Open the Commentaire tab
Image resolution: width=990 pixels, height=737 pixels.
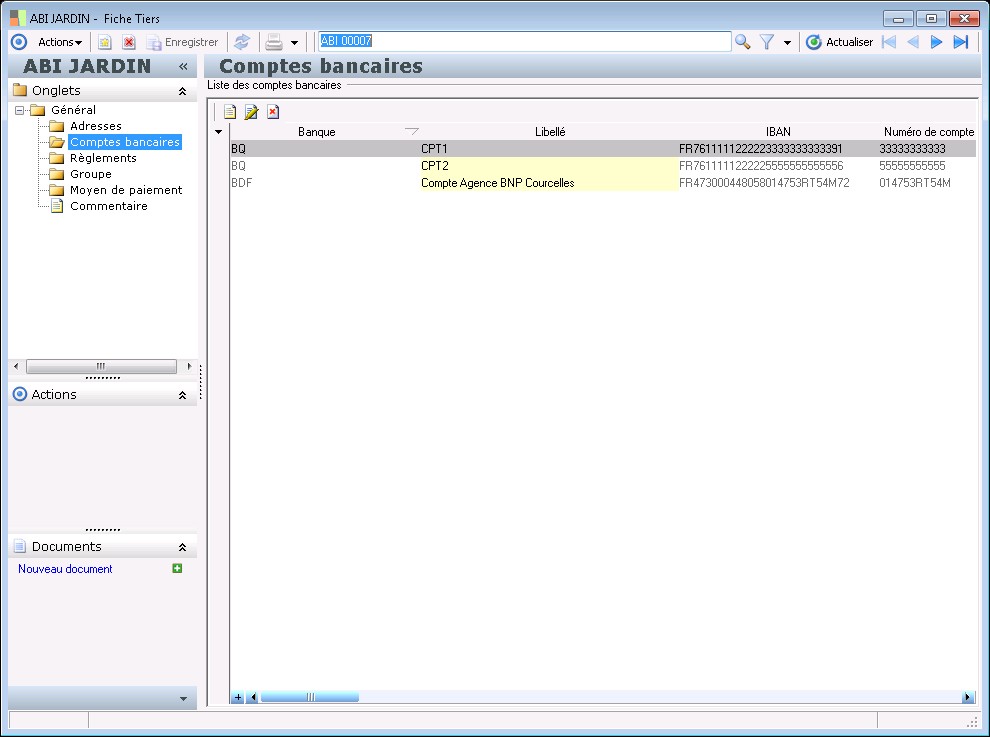[109, 206]
